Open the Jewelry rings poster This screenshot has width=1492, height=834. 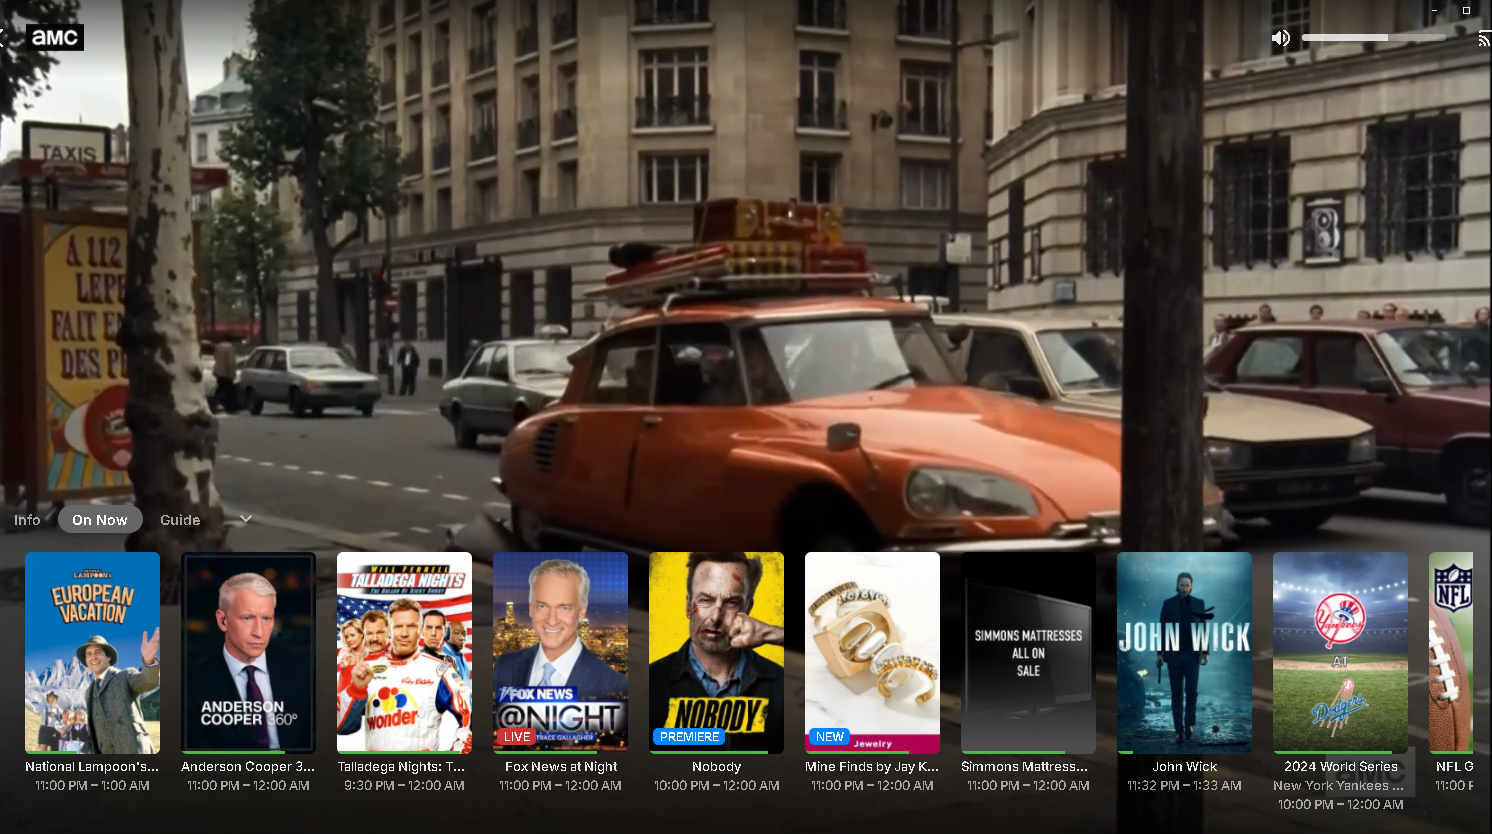coord(872,652)
